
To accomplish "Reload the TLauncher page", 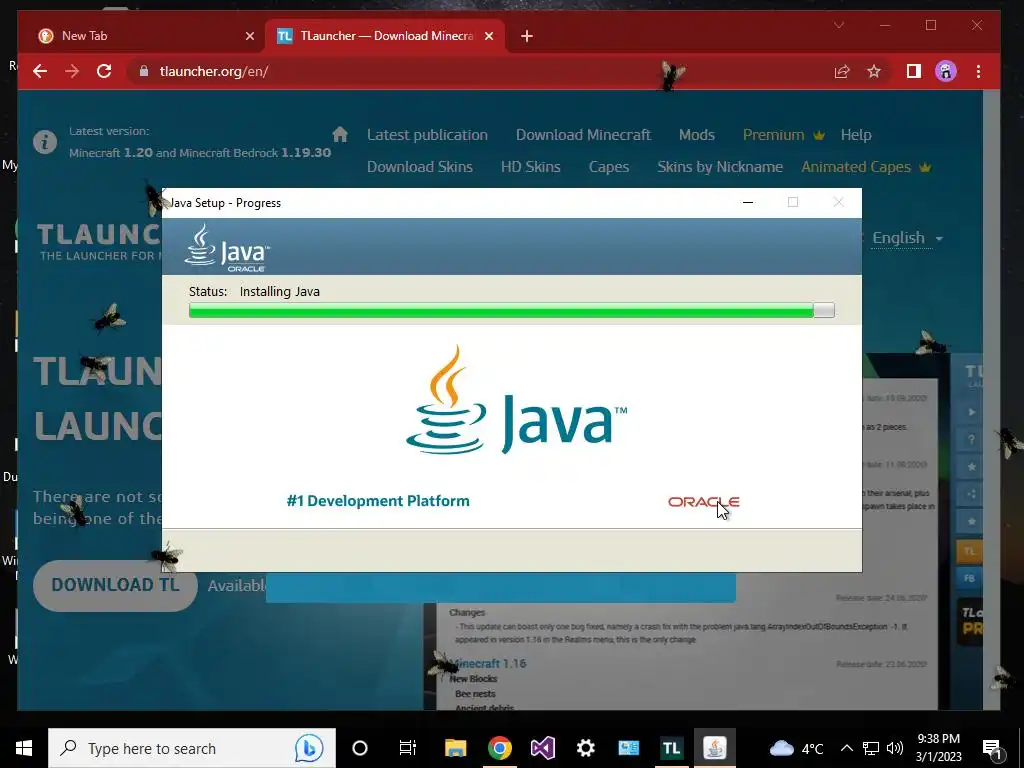I will point(104,71).
